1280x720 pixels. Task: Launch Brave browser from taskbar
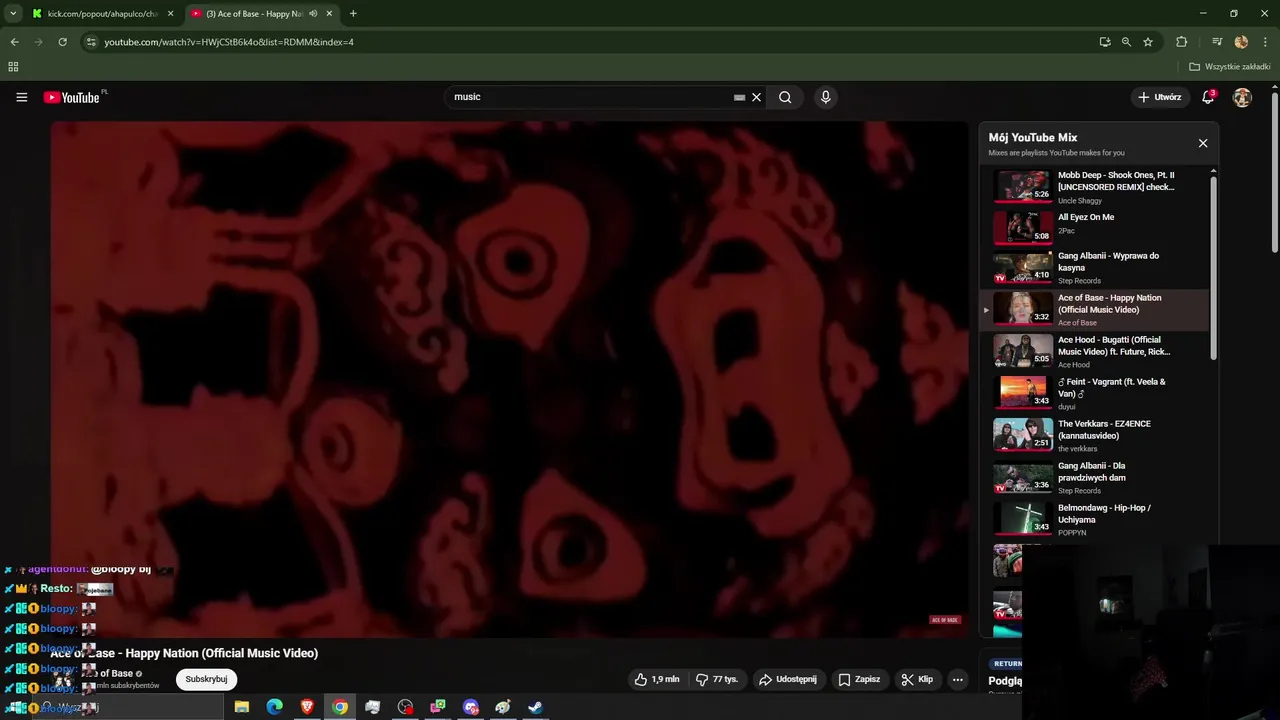tap(307, 707)
